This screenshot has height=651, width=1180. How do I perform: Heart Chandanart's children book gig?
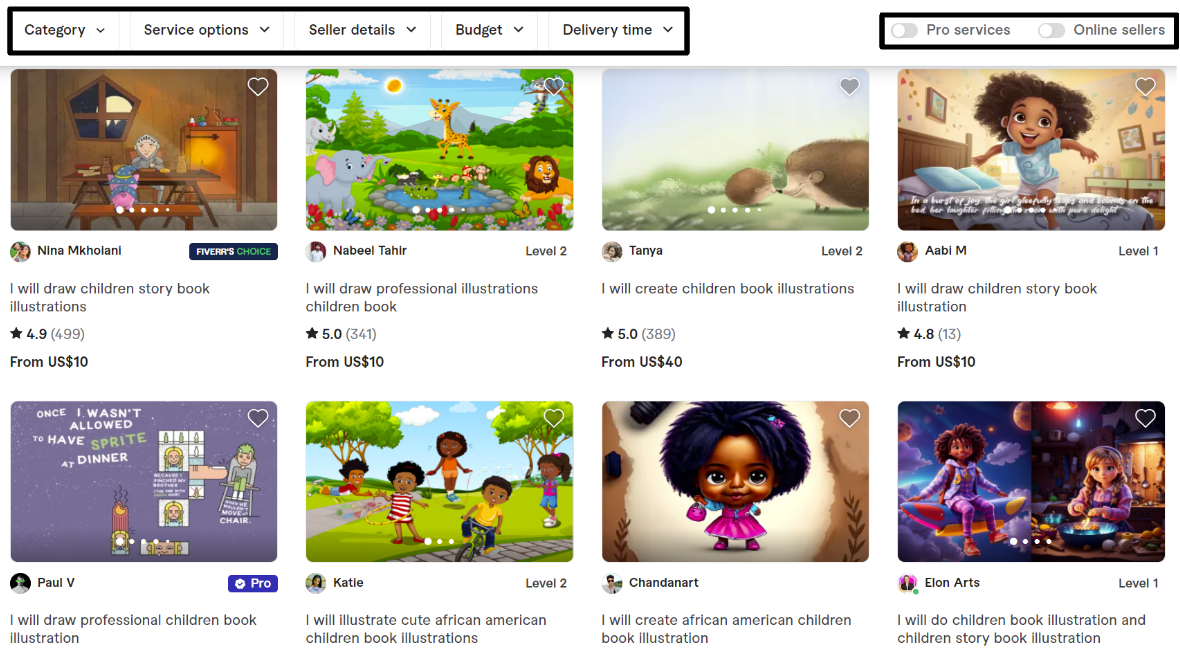(850, 418)
